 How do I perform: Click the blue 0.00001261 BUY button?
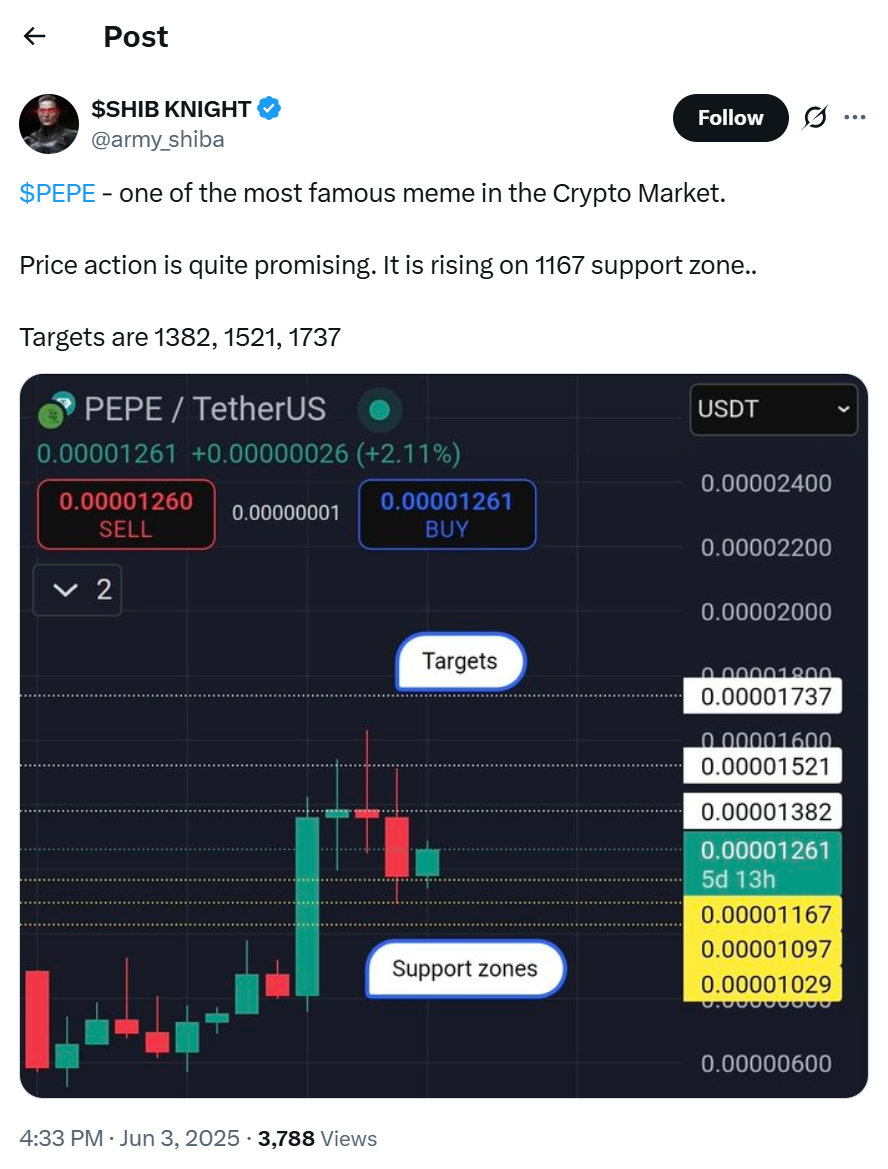point(447,514)
